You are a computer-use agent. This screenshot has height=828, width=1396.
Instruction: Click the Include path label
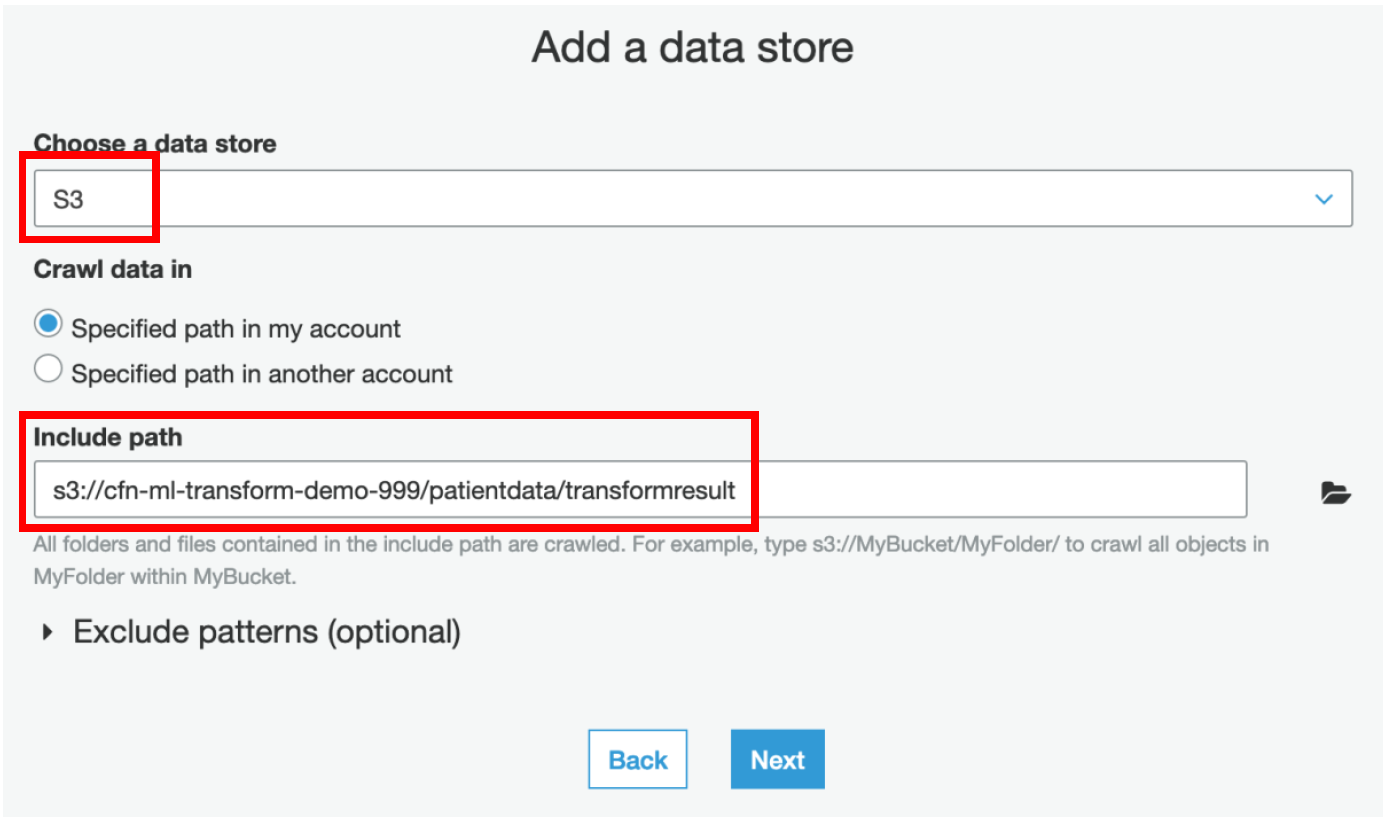(108, 437)
